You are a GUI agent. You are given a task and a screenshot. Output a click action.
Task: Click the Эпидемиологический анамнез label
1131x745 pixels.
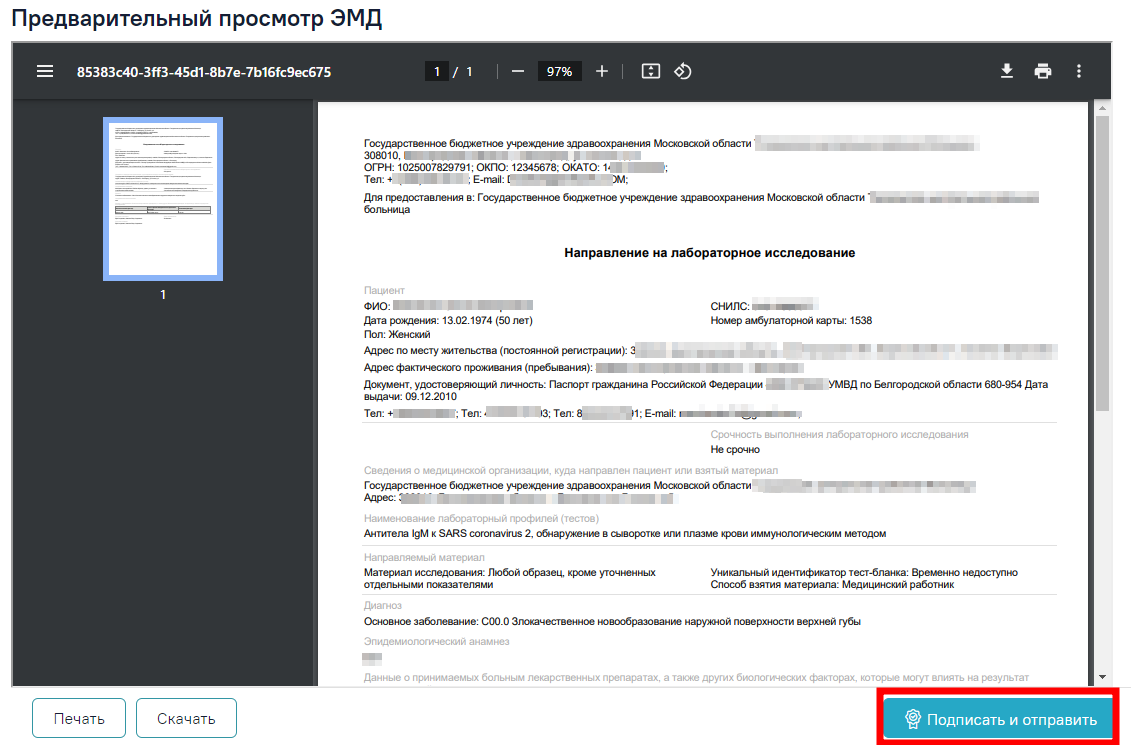click(436, 641)
